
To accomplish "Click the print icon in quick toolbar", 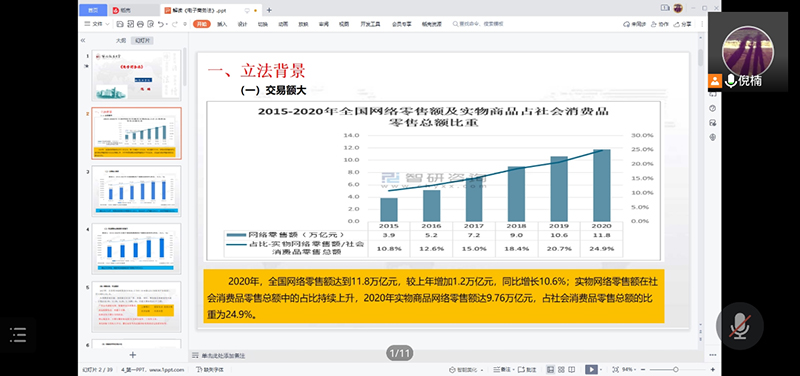I will click(x=140, y=24).
